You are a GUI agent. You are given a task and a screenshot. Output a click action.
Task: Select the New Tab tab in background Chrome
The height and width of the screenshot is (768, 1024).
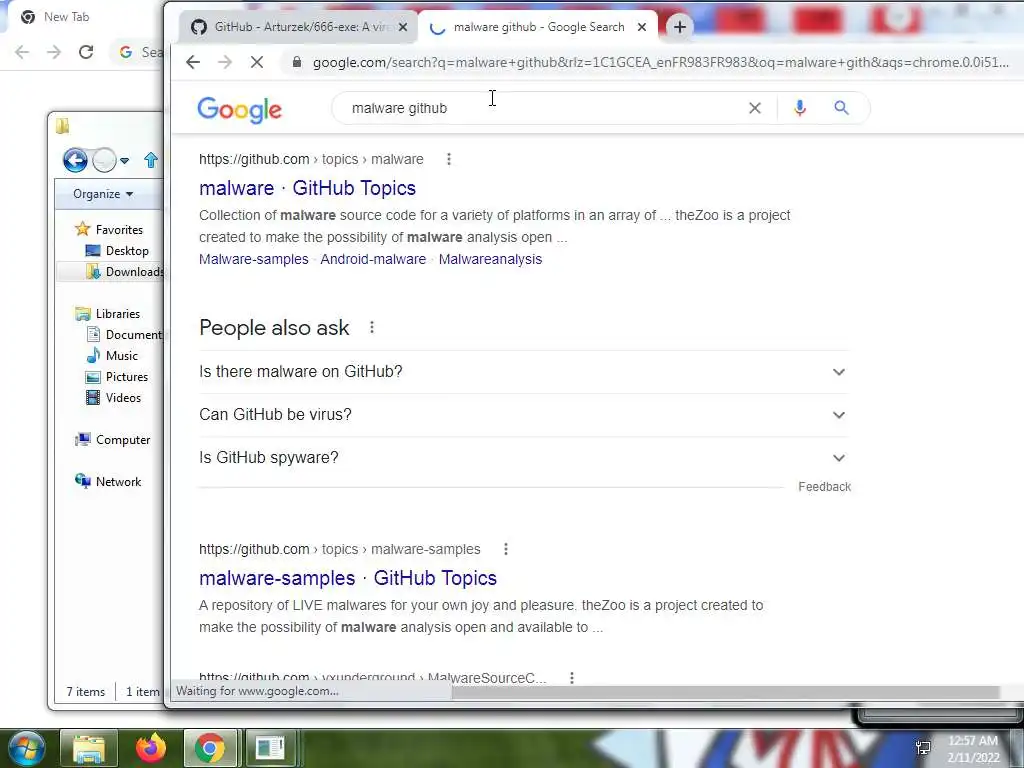pyautogui.click(x=66, y=17)
